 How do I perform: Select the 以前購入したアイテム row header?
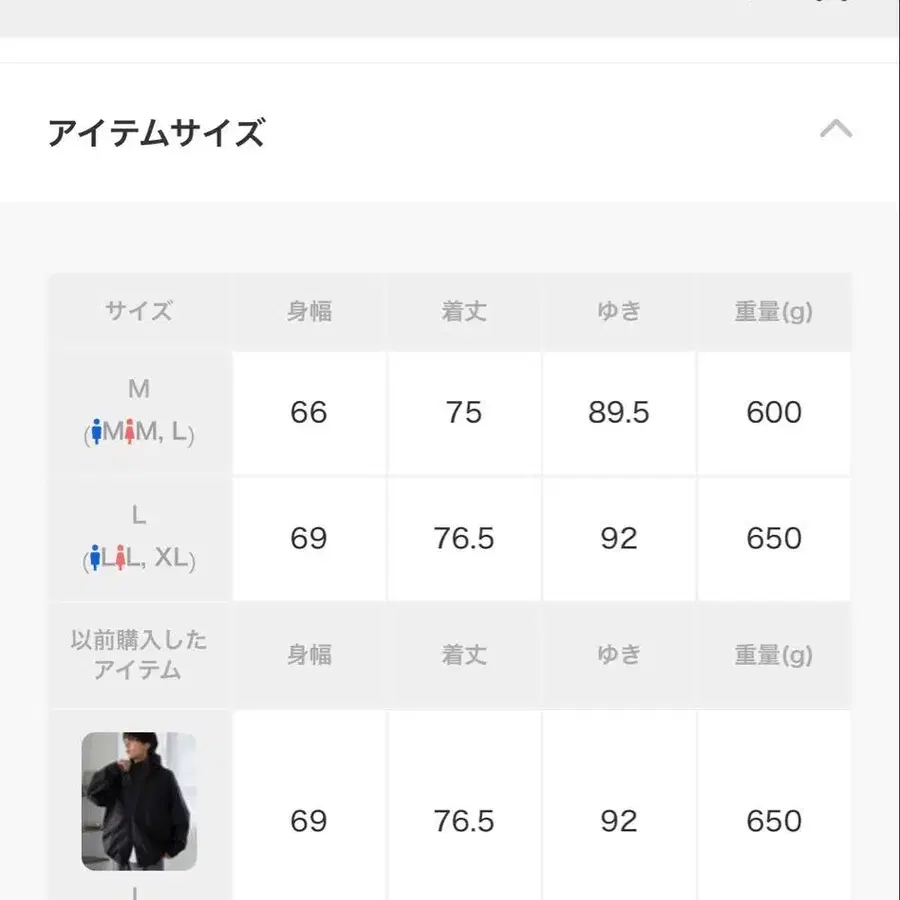click(x=139, y=655)
